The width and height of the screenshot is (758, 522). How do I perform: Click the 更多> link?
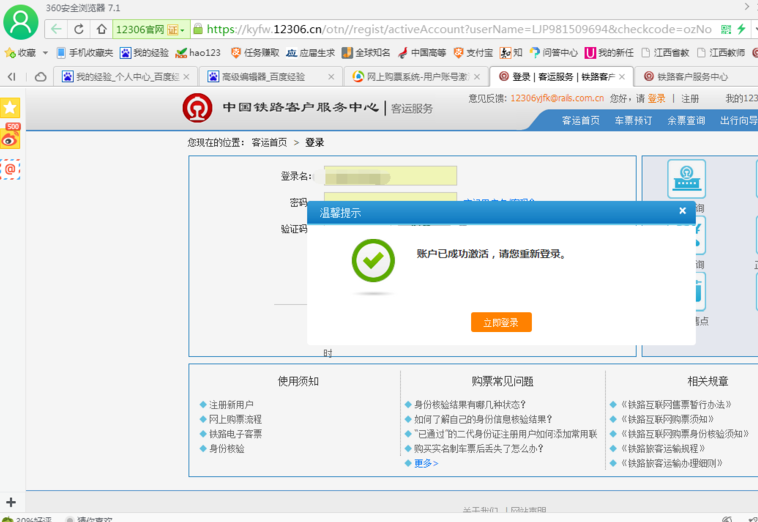tap(426, 463)
